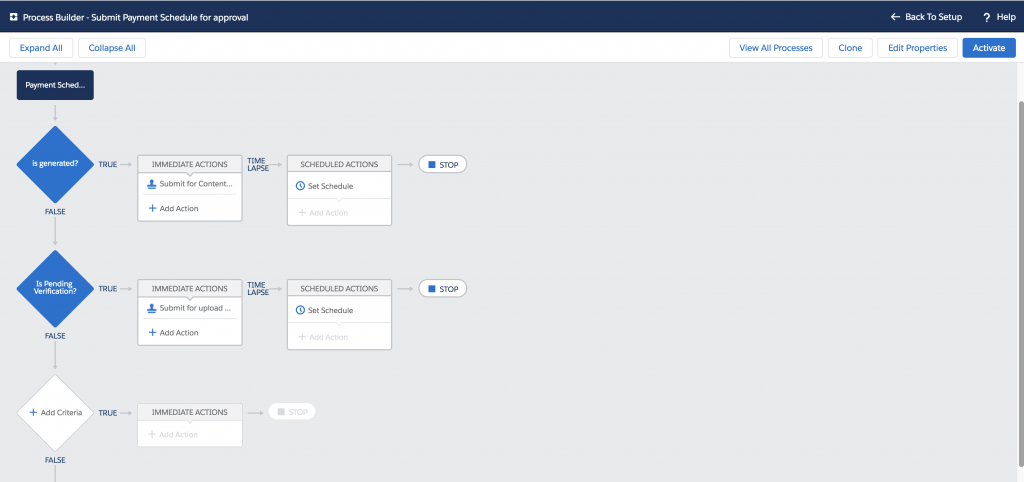Click the Process Builder app icon
The image size is (1024, 482).
13,17
